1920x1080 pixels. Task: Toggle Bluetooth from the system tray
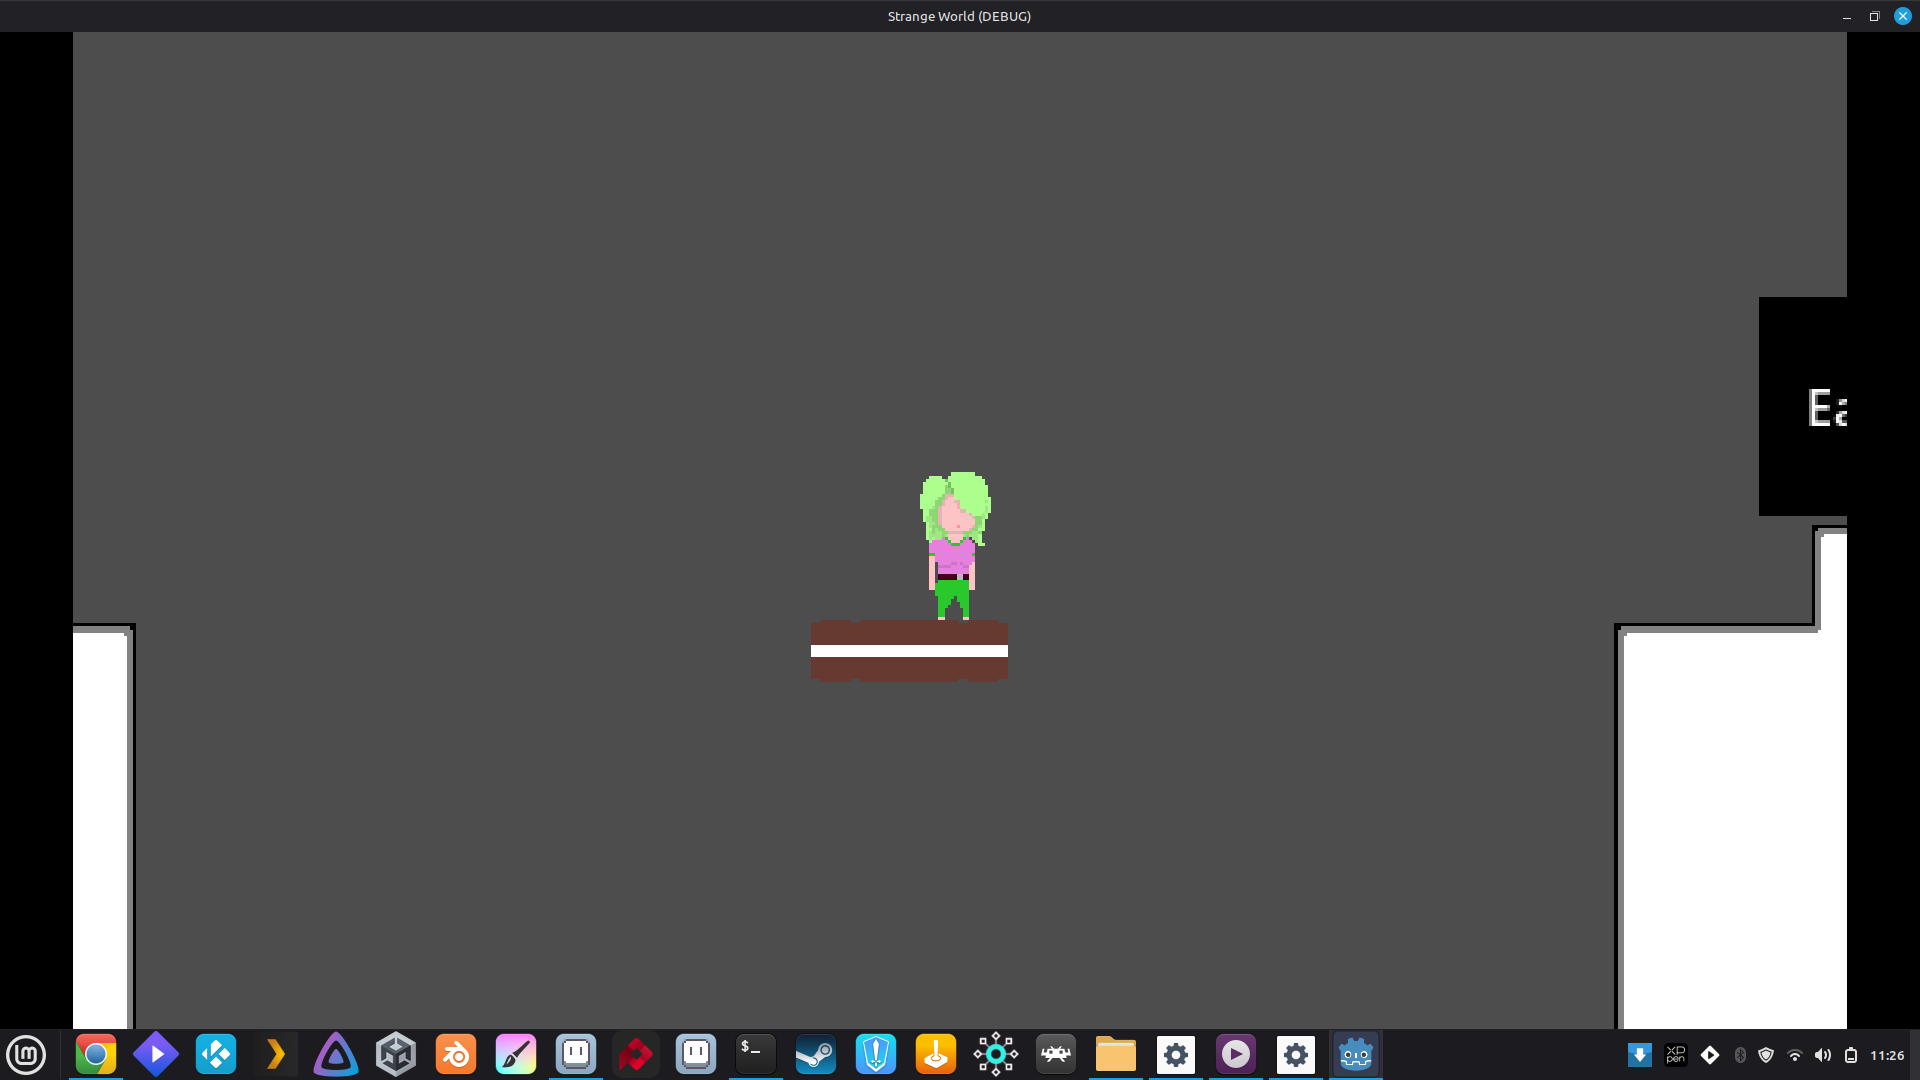pos(1740,1055)
